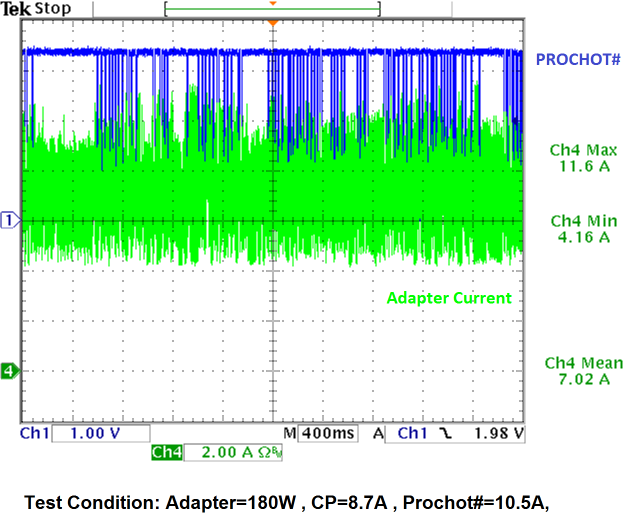Select the Ch4 2.00 A scale readout
The height and width of the screenshot is (517, 641).
233,452
